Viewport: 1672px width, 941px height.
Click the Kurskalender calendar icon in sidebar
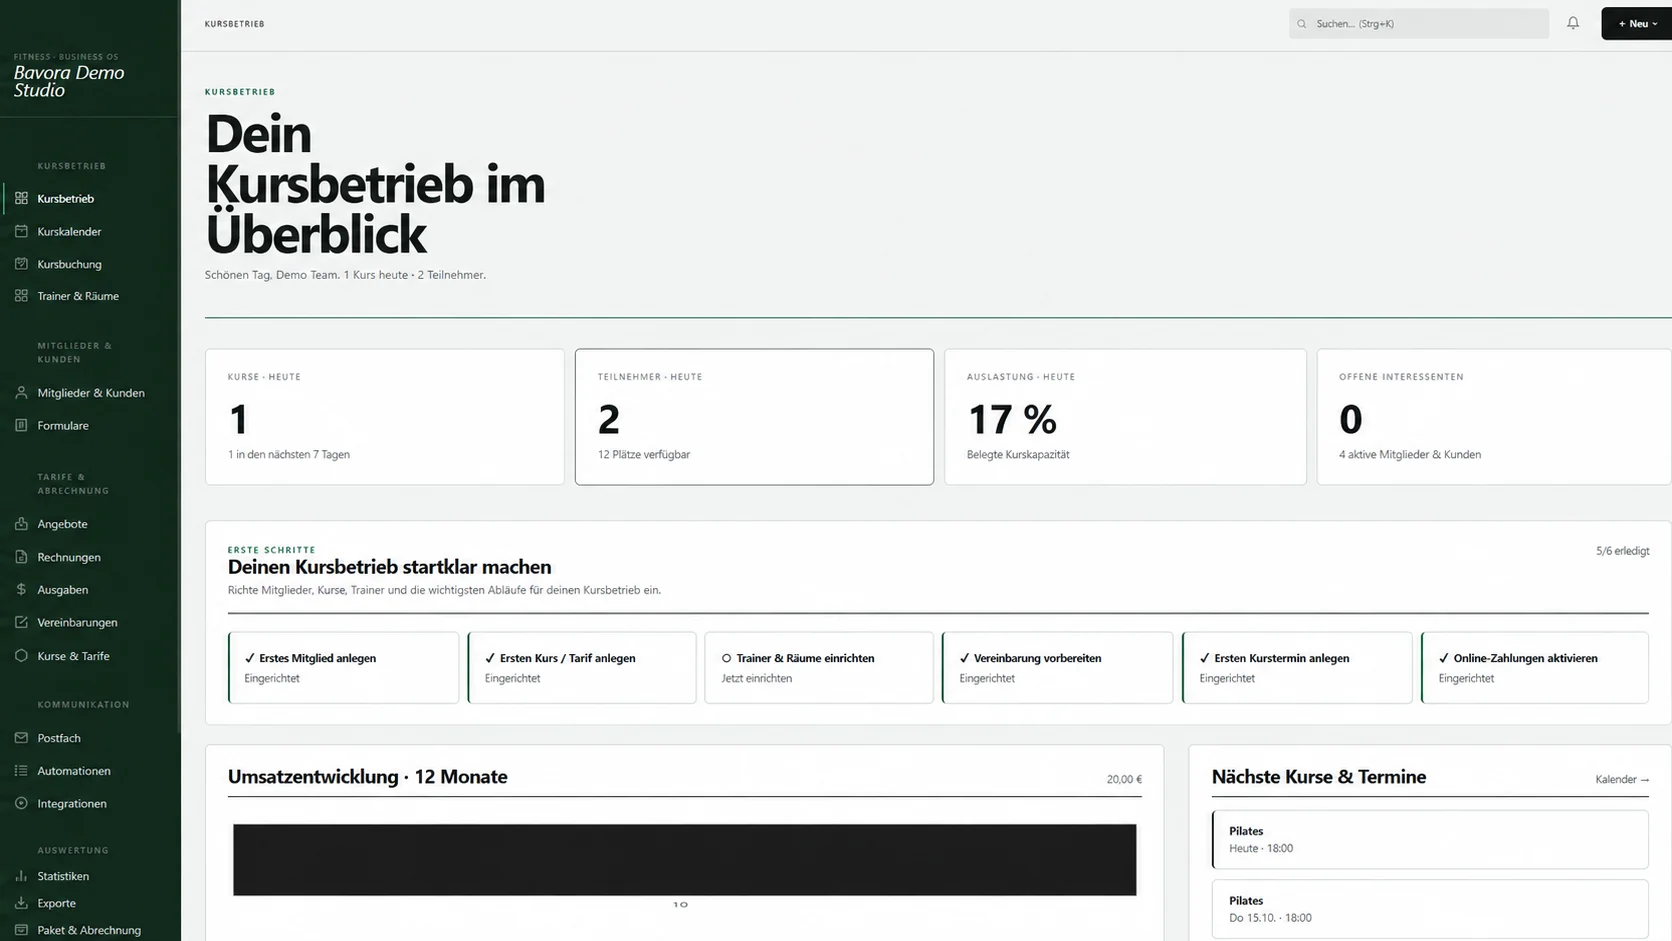[21, 231]
